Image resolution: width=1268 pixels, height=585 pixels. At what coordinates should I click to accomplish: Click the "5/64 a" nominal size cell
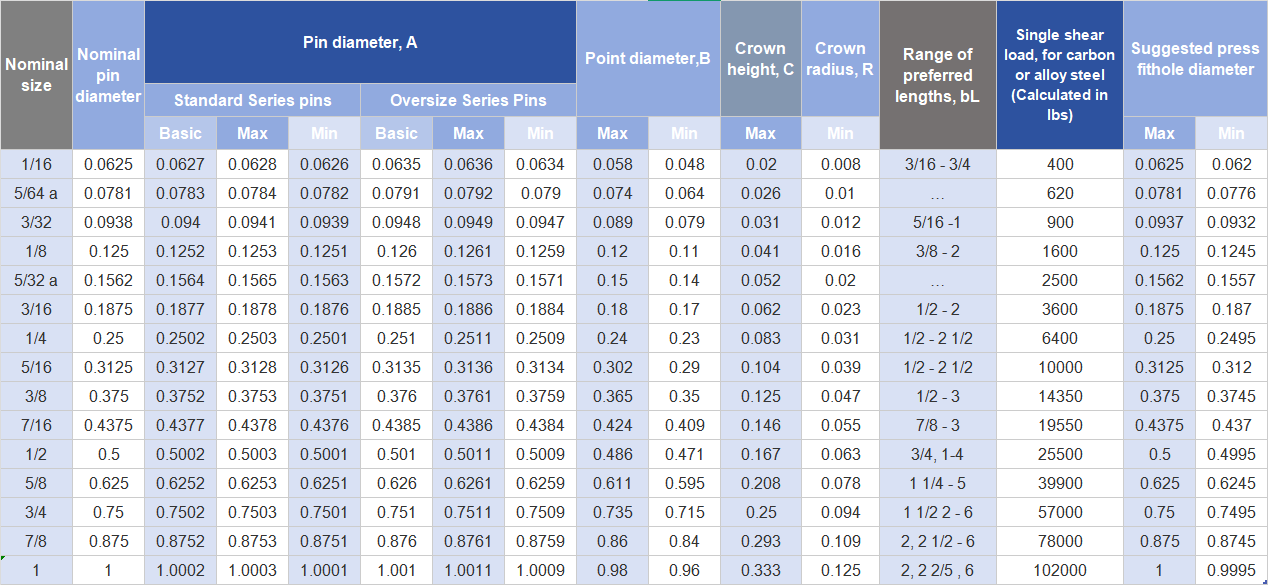point(36,193)
